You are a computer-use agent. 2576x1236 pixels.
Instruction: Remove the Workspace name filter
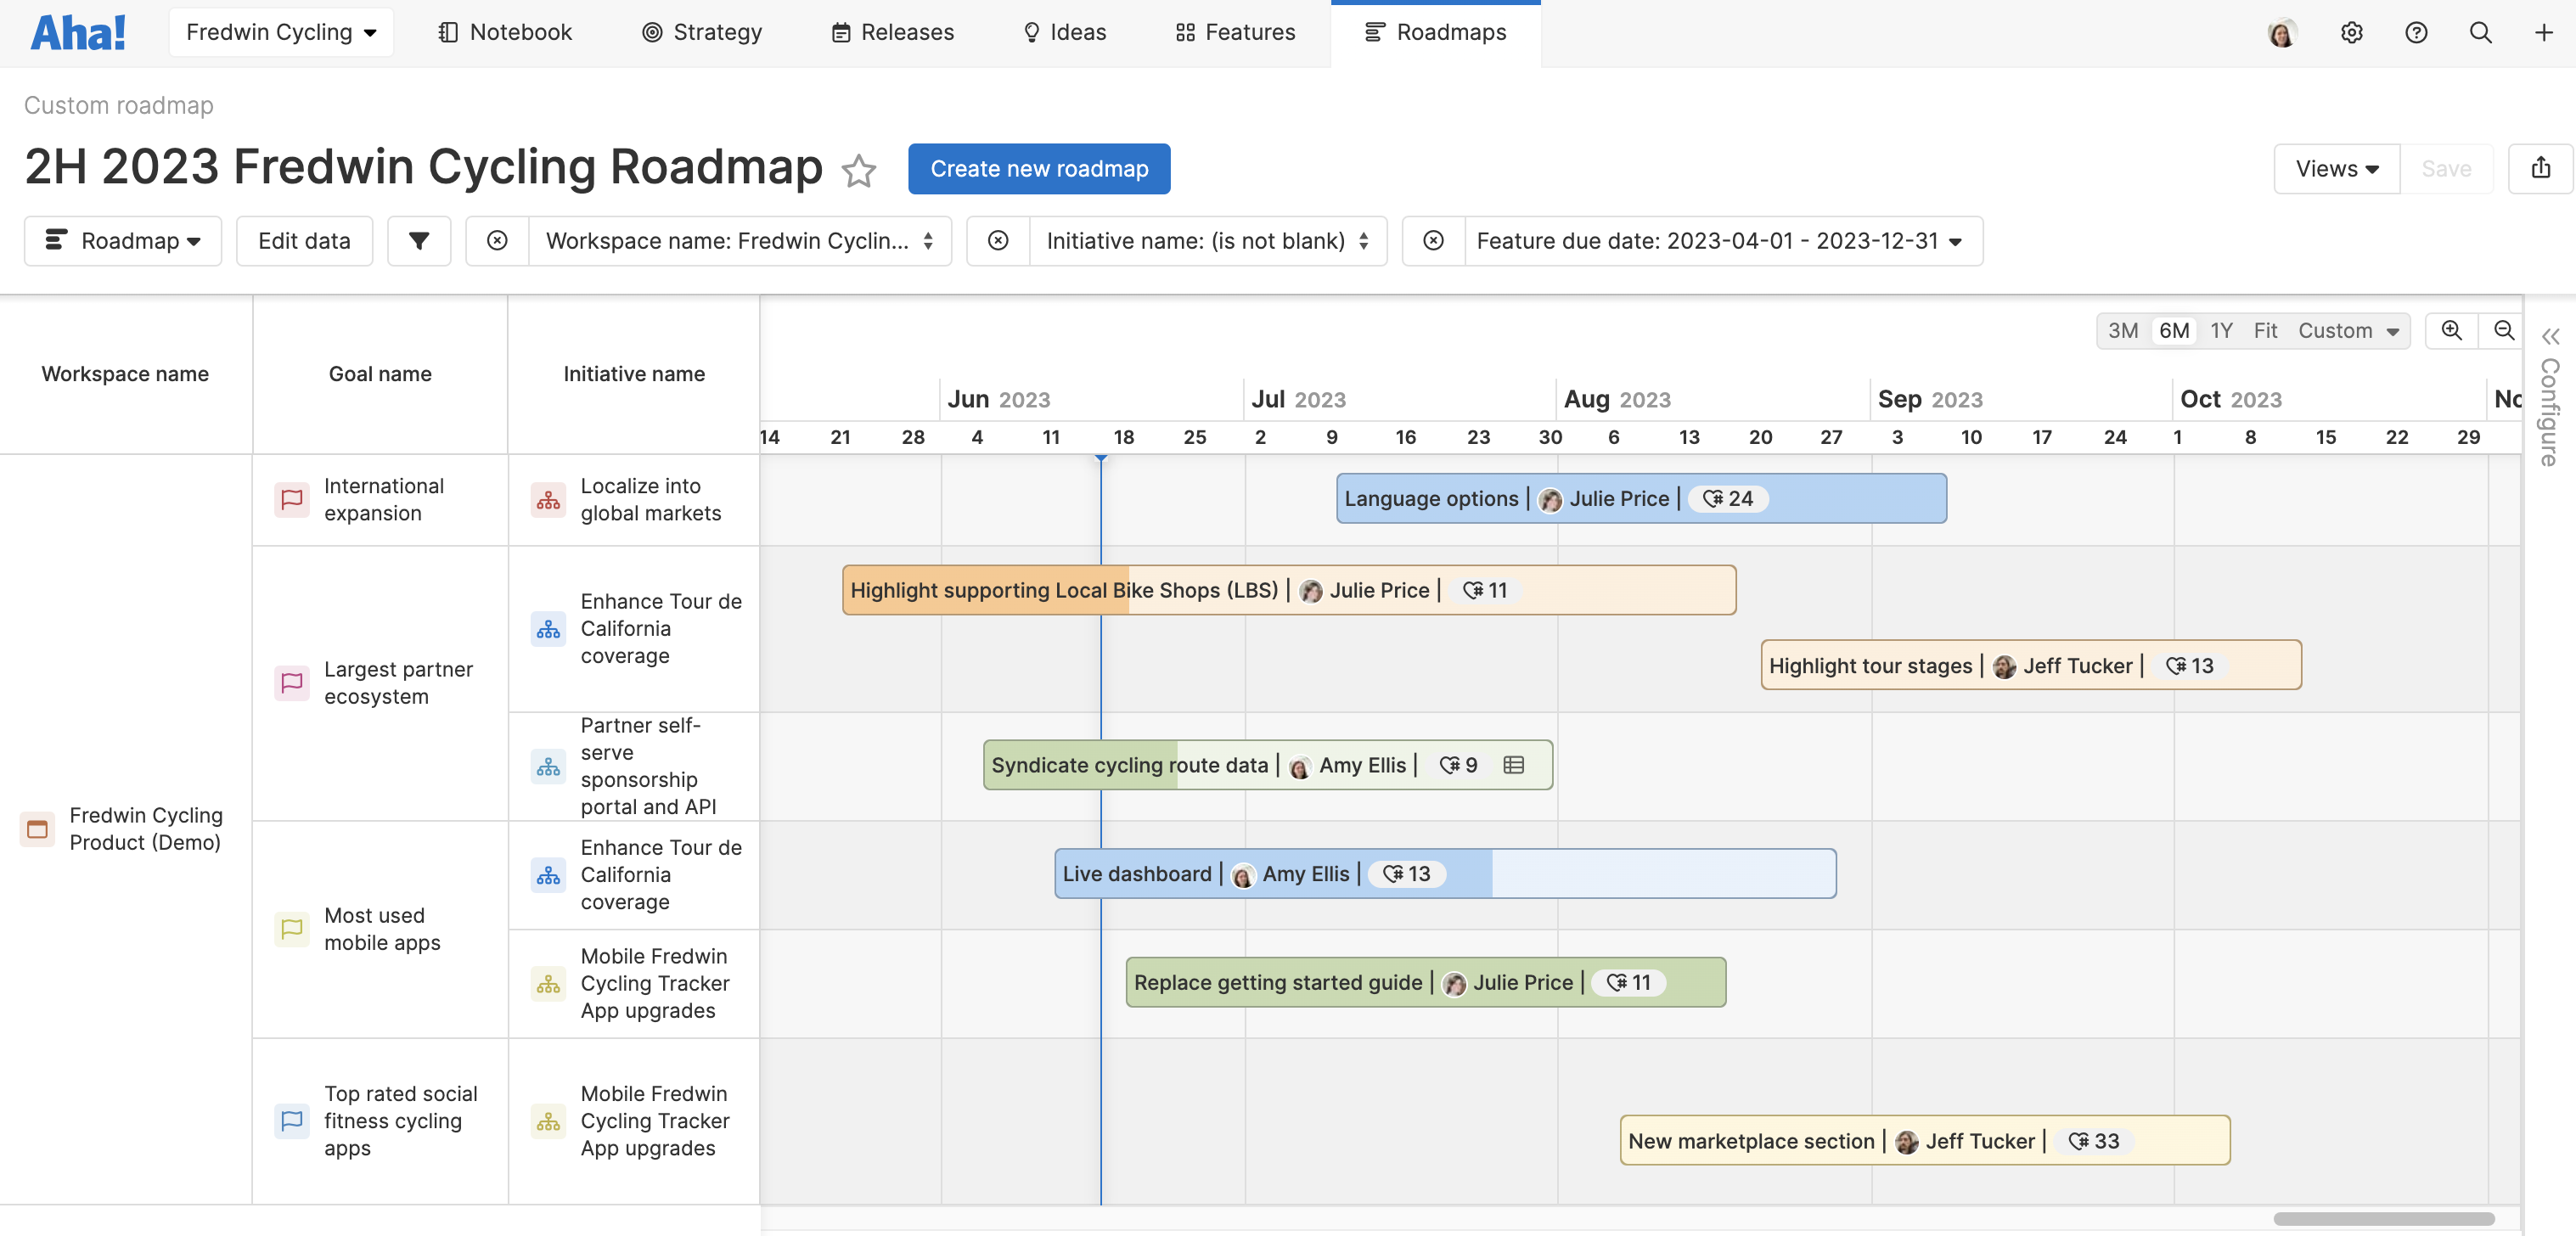tap(497, 241)
